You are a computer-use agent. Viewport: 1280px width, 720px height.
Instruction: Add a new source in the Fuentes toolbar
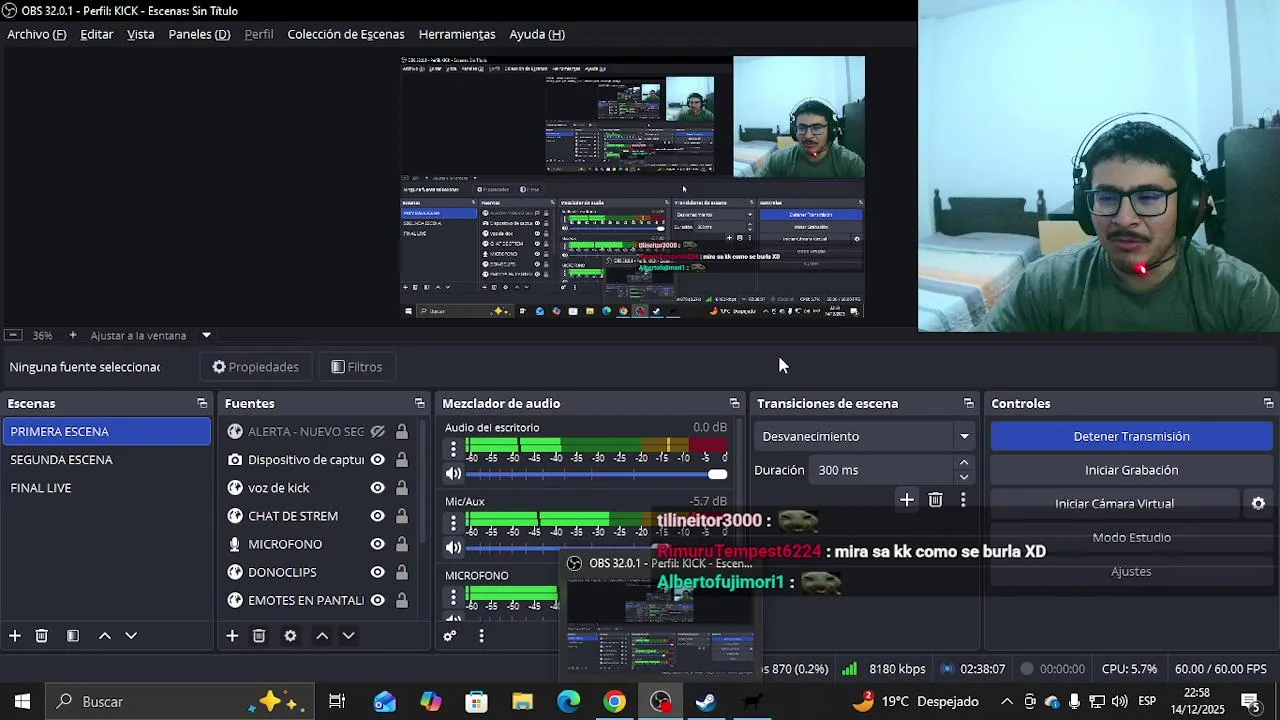pyautogui.click(x=232, y=636)
